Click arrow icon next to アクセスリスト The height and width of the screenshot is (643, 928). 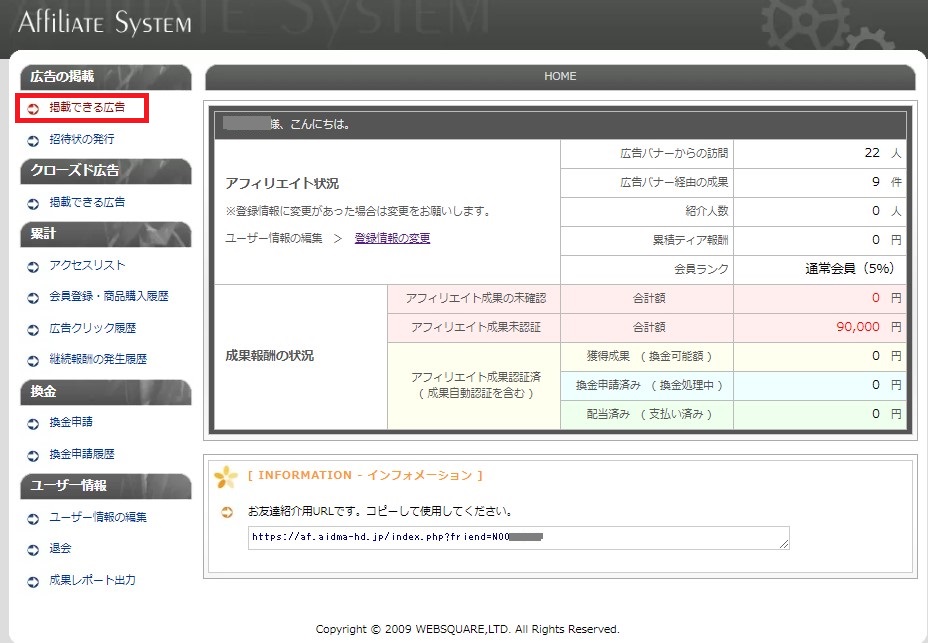[33, 266]
